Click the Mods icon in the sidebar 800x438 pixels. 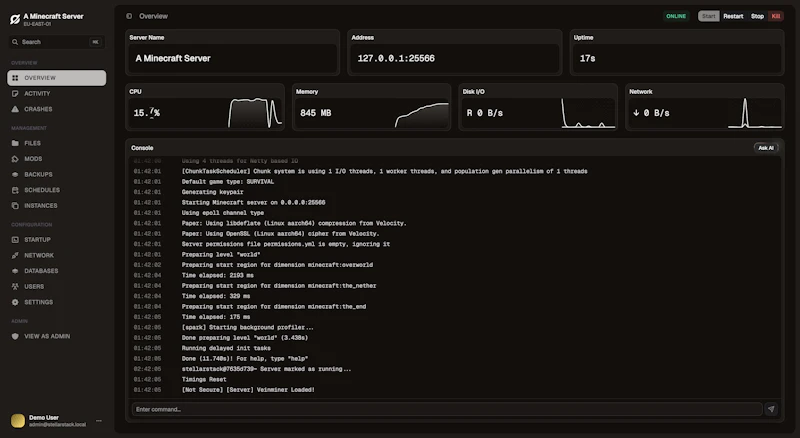click(15, 159)
